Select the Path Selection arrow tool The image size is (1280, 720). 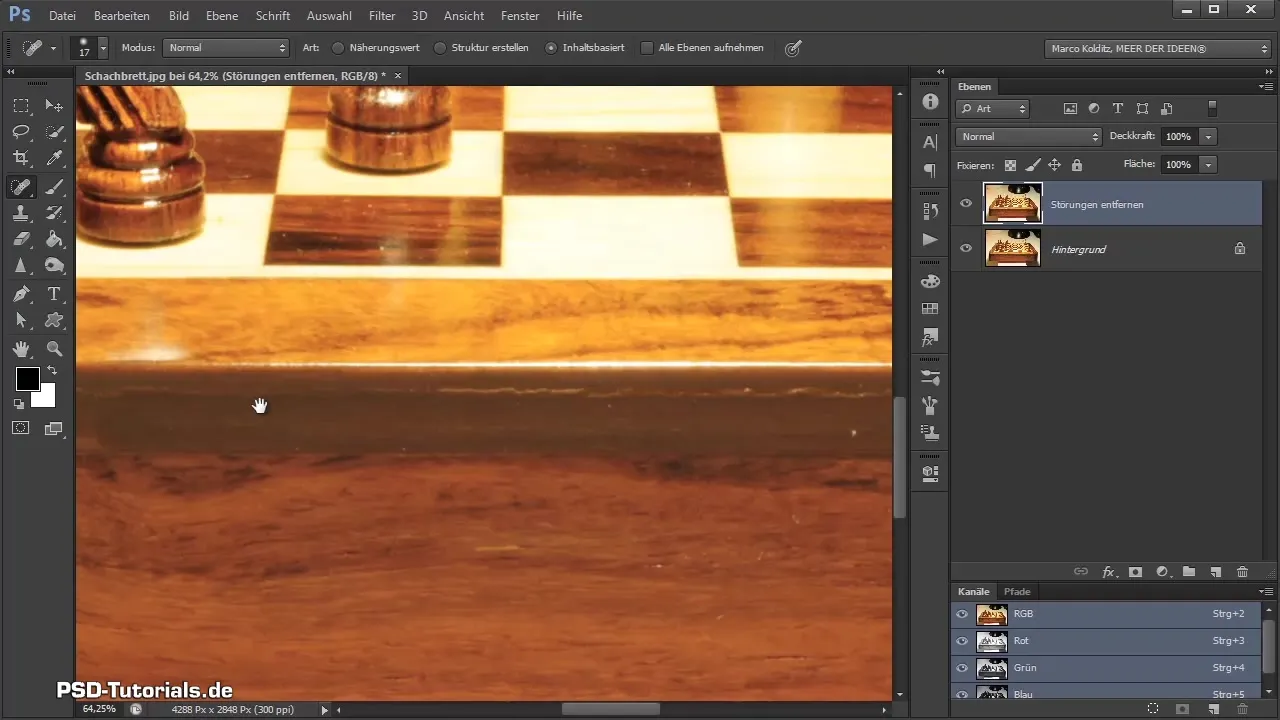[x=21, y=321]
